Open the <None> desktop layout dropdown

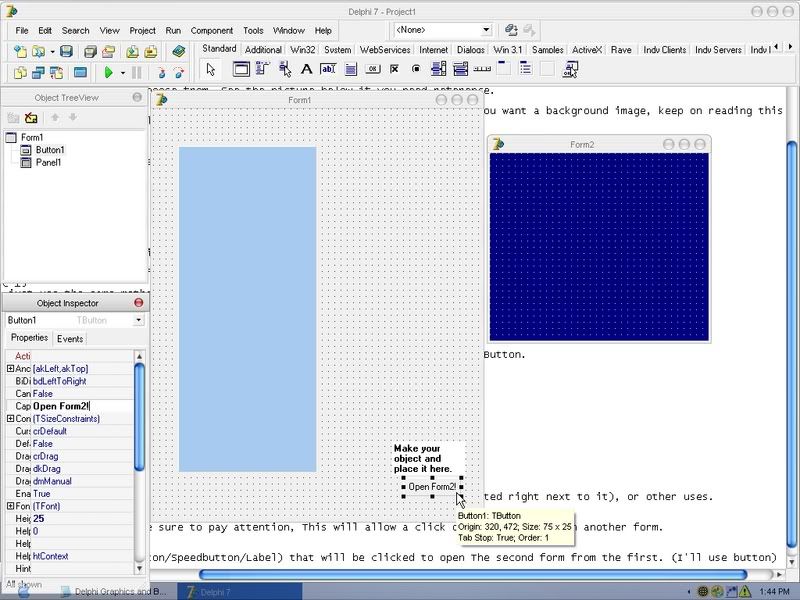pyautogui.click(x=485, y=31)
